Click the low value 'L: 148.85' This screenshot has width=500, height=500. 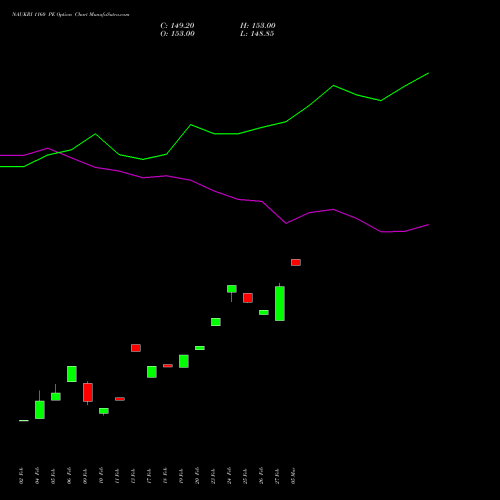pyautogui.click(x=257, y=34)
